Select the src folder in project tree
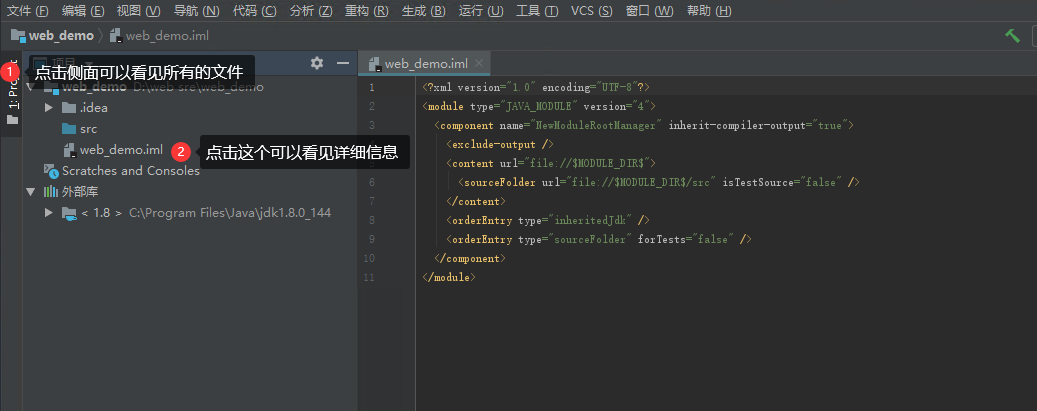The height and width of the screenshot is (411, 1037). (x=88, y=128)
